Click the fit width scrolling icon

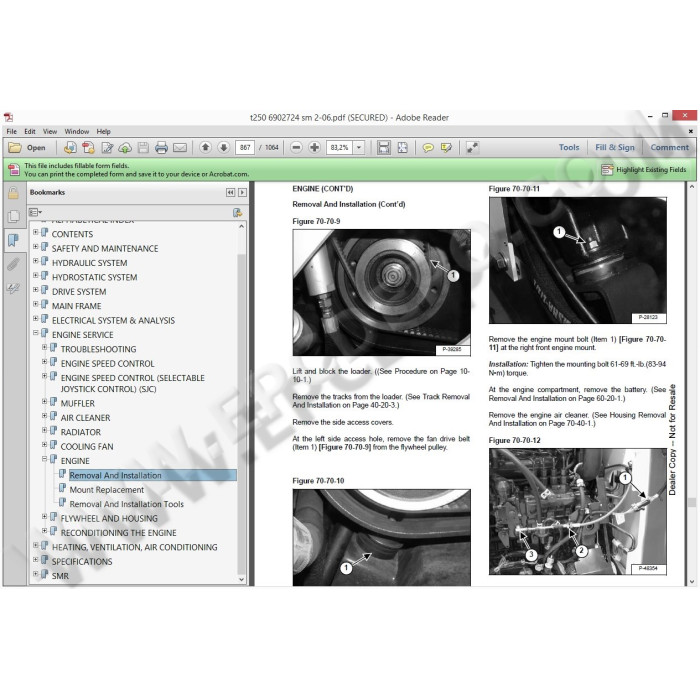pos(383,147)
